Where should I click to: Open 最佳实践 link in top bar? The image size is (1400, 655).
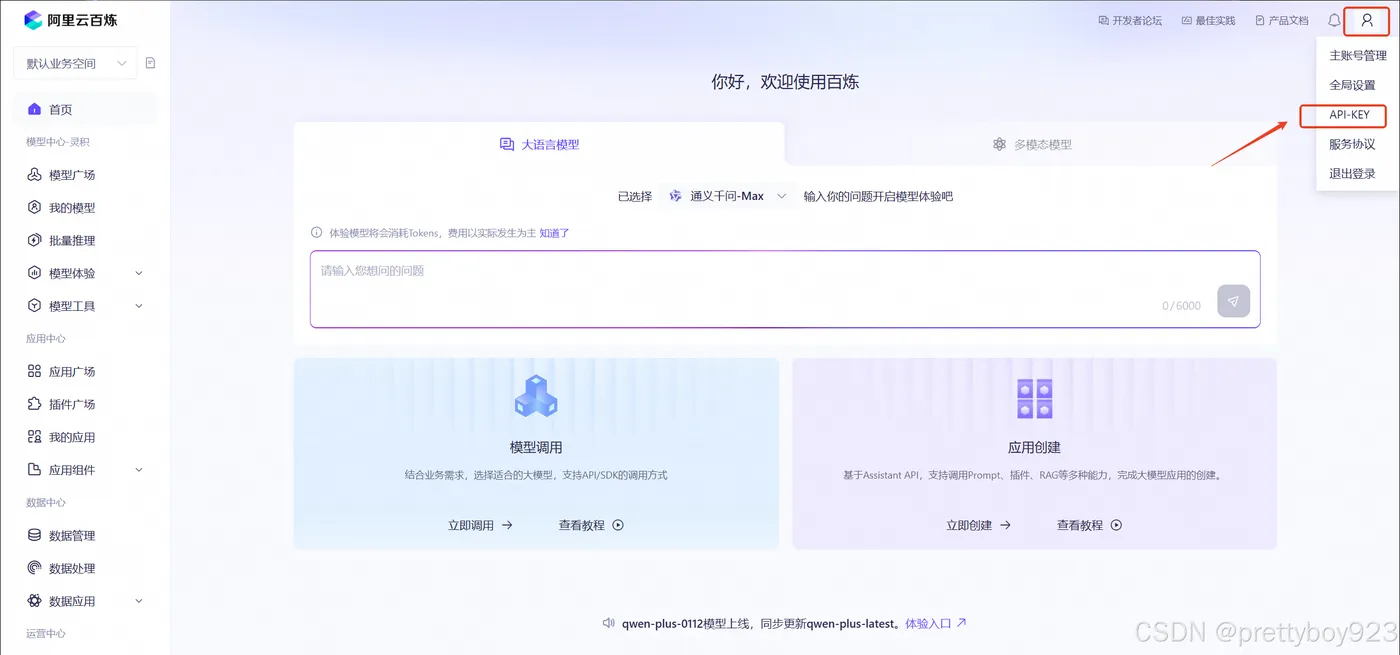tap(1208, 20)
